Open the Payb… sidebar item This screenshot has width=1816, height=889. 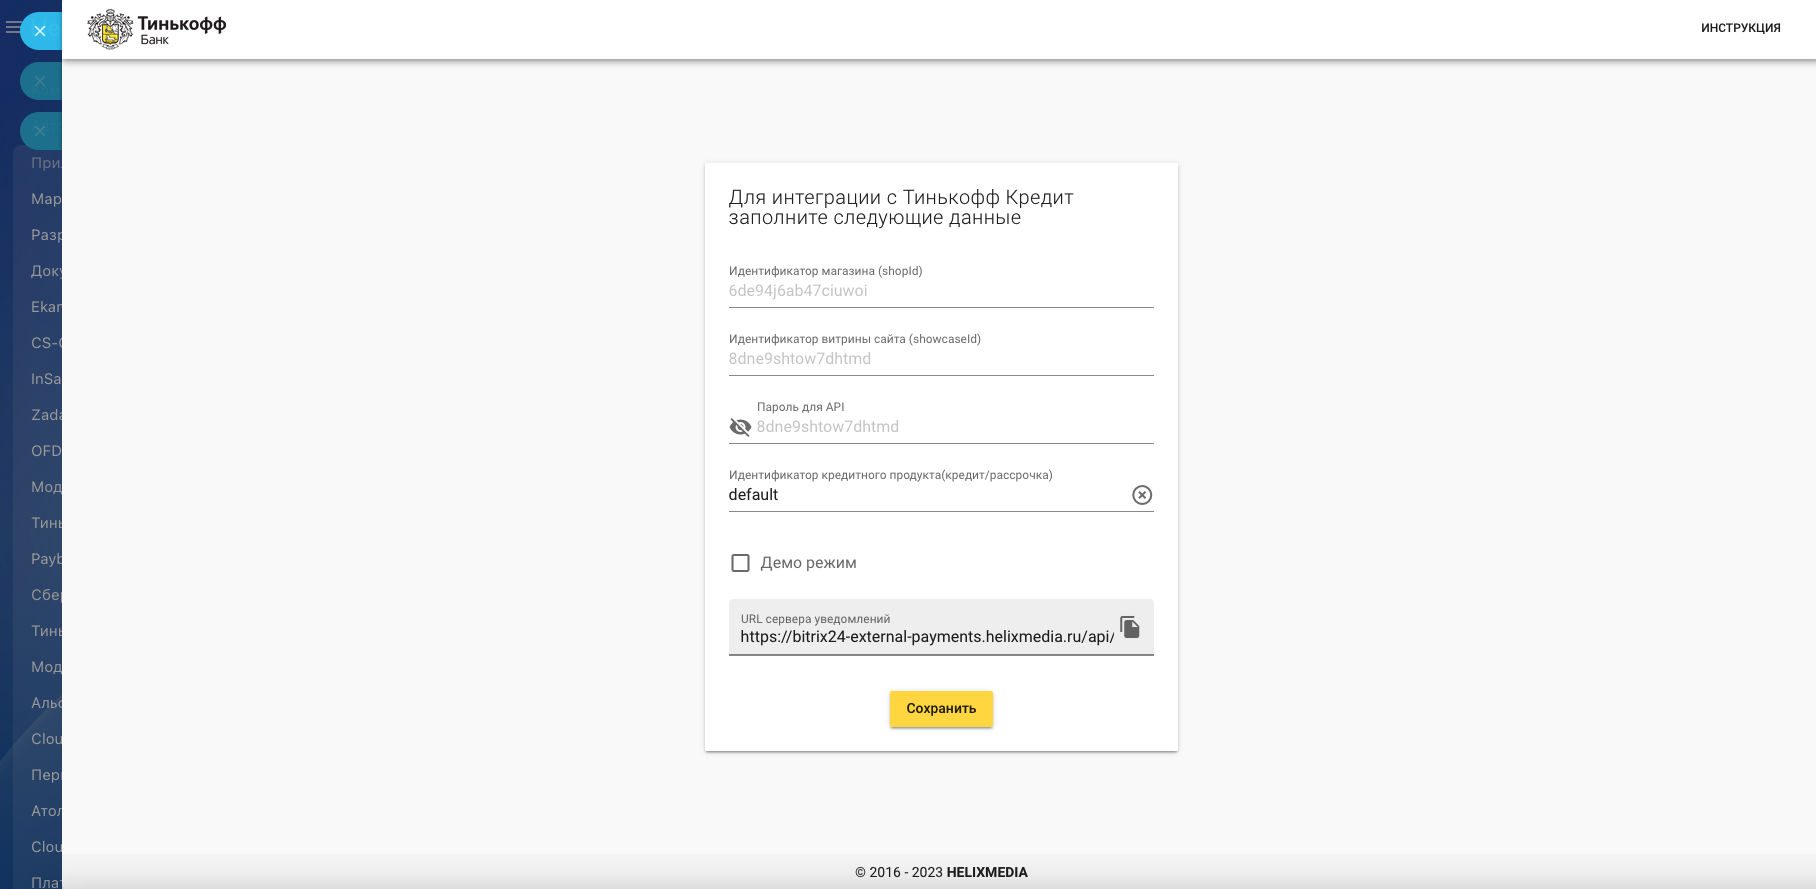pyautogui.click(x=46, y=559)
